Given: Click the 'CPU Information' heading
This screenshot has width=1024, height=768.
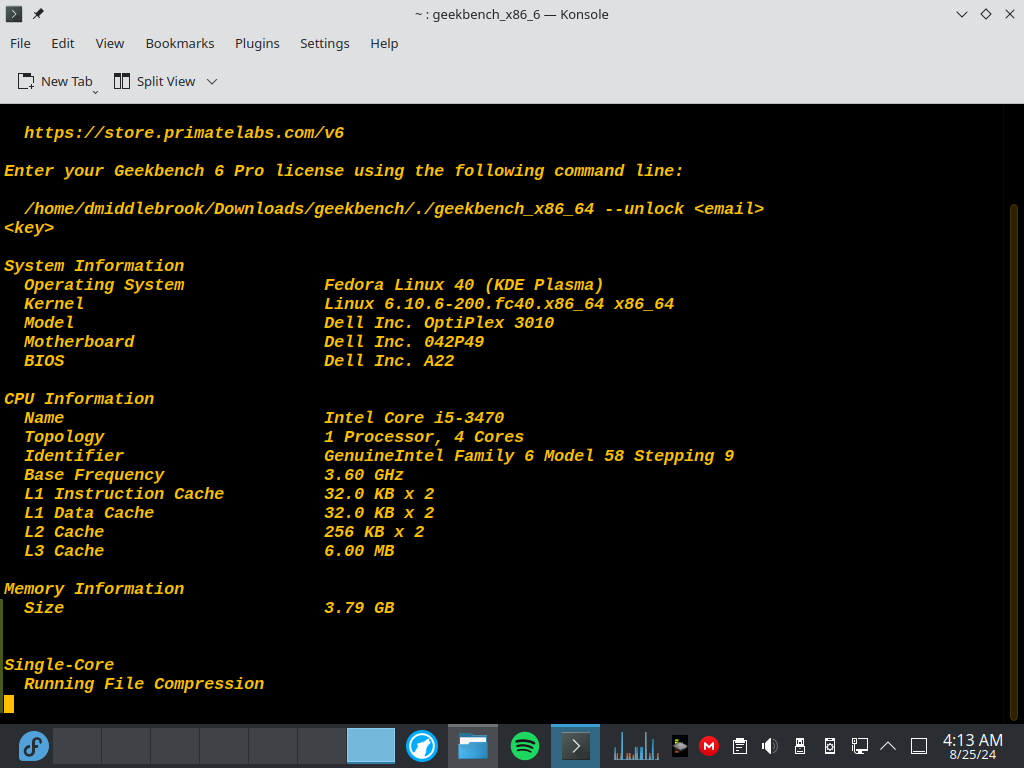Looking at the screenshot, I should pos(79,398).
